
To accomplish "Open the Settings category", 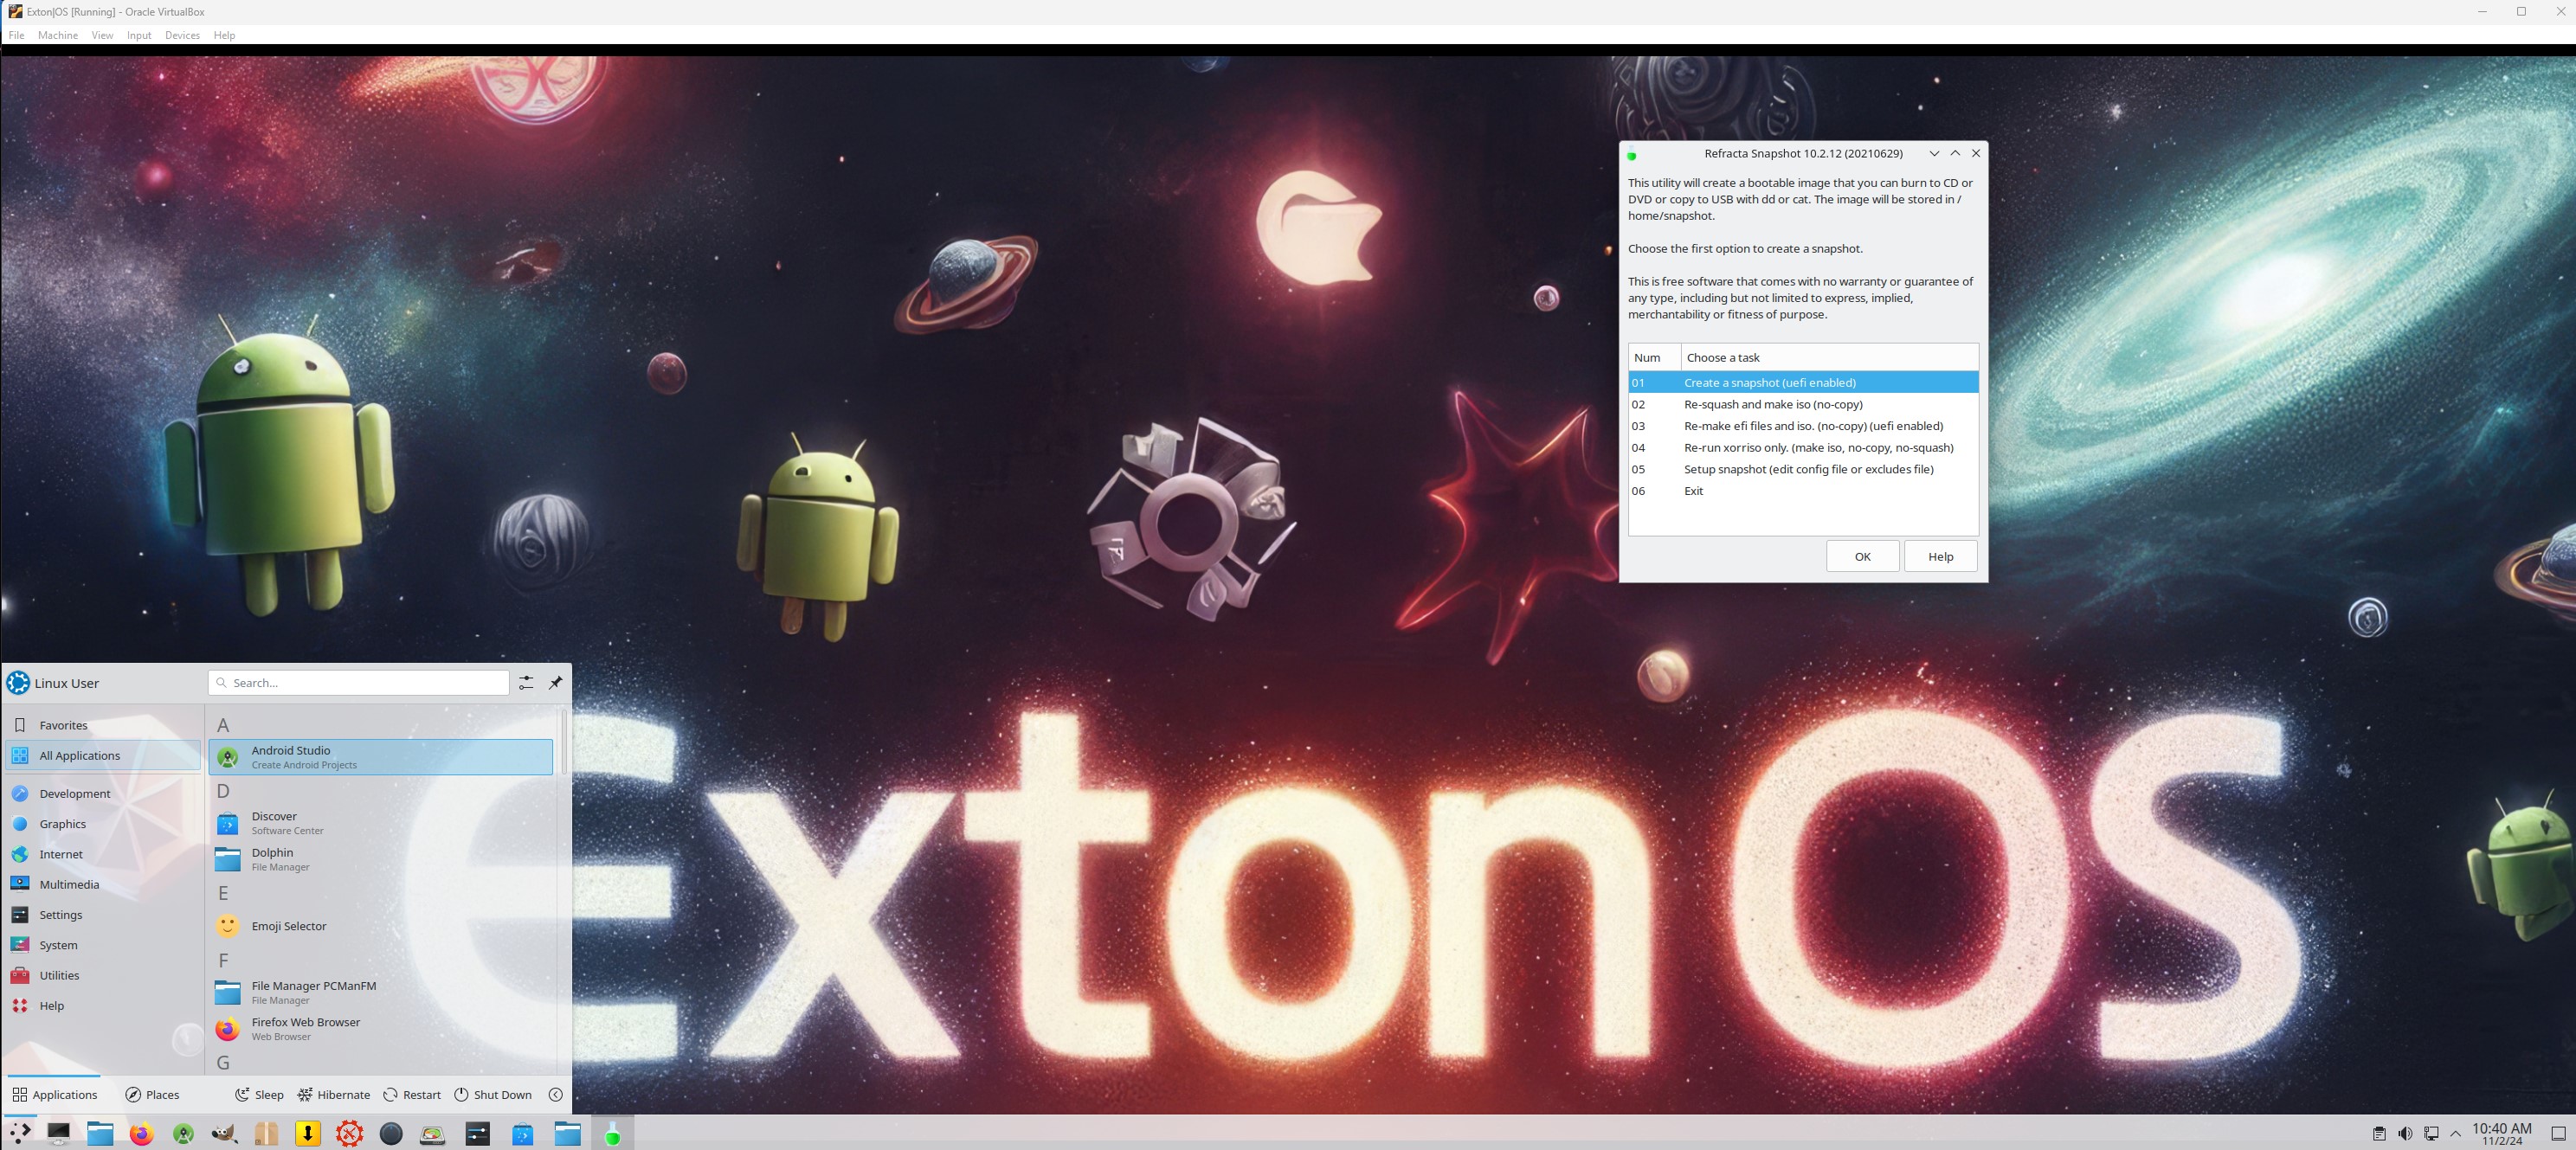I will click(x=103, y=915).
